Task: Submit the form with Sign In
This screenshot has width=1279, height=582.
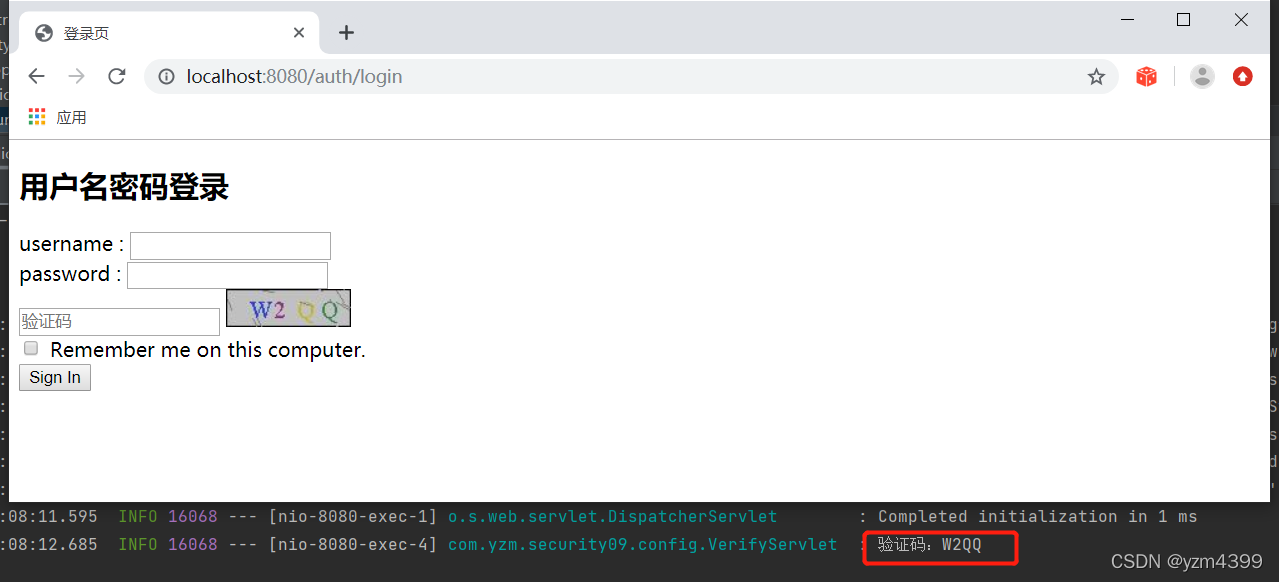Action: point(55,377)
